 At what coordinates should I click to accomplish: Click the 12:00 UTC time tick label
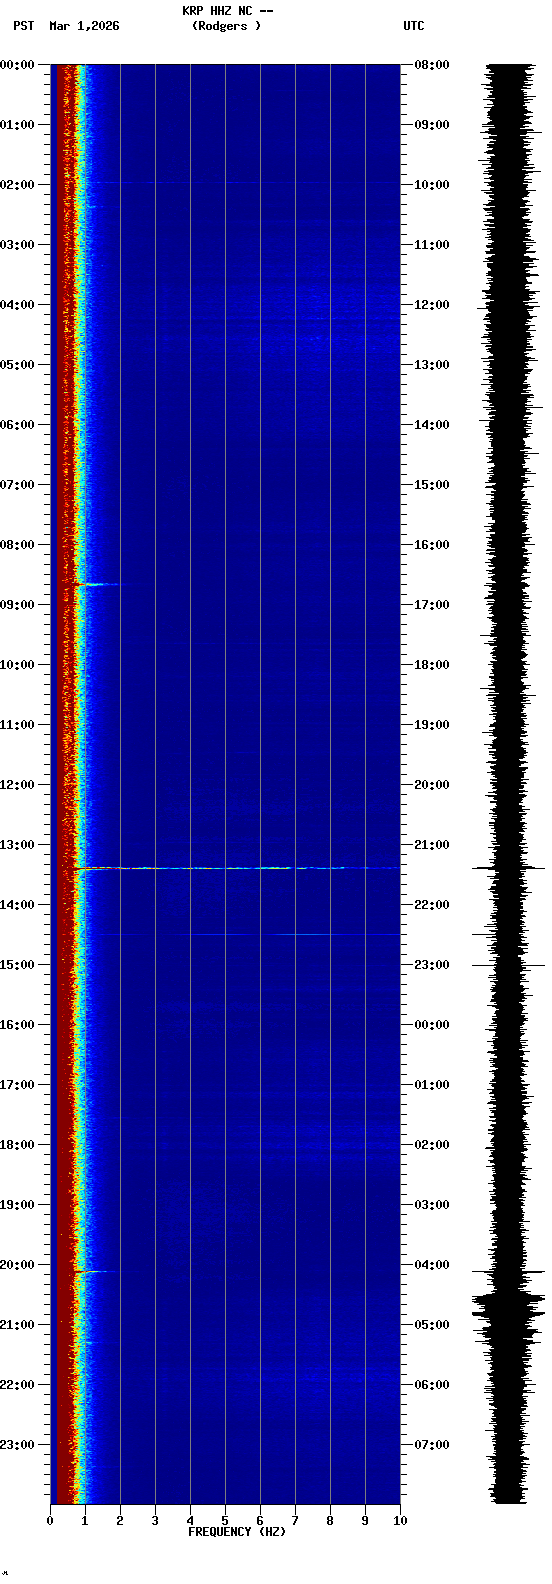coord(432,305)
